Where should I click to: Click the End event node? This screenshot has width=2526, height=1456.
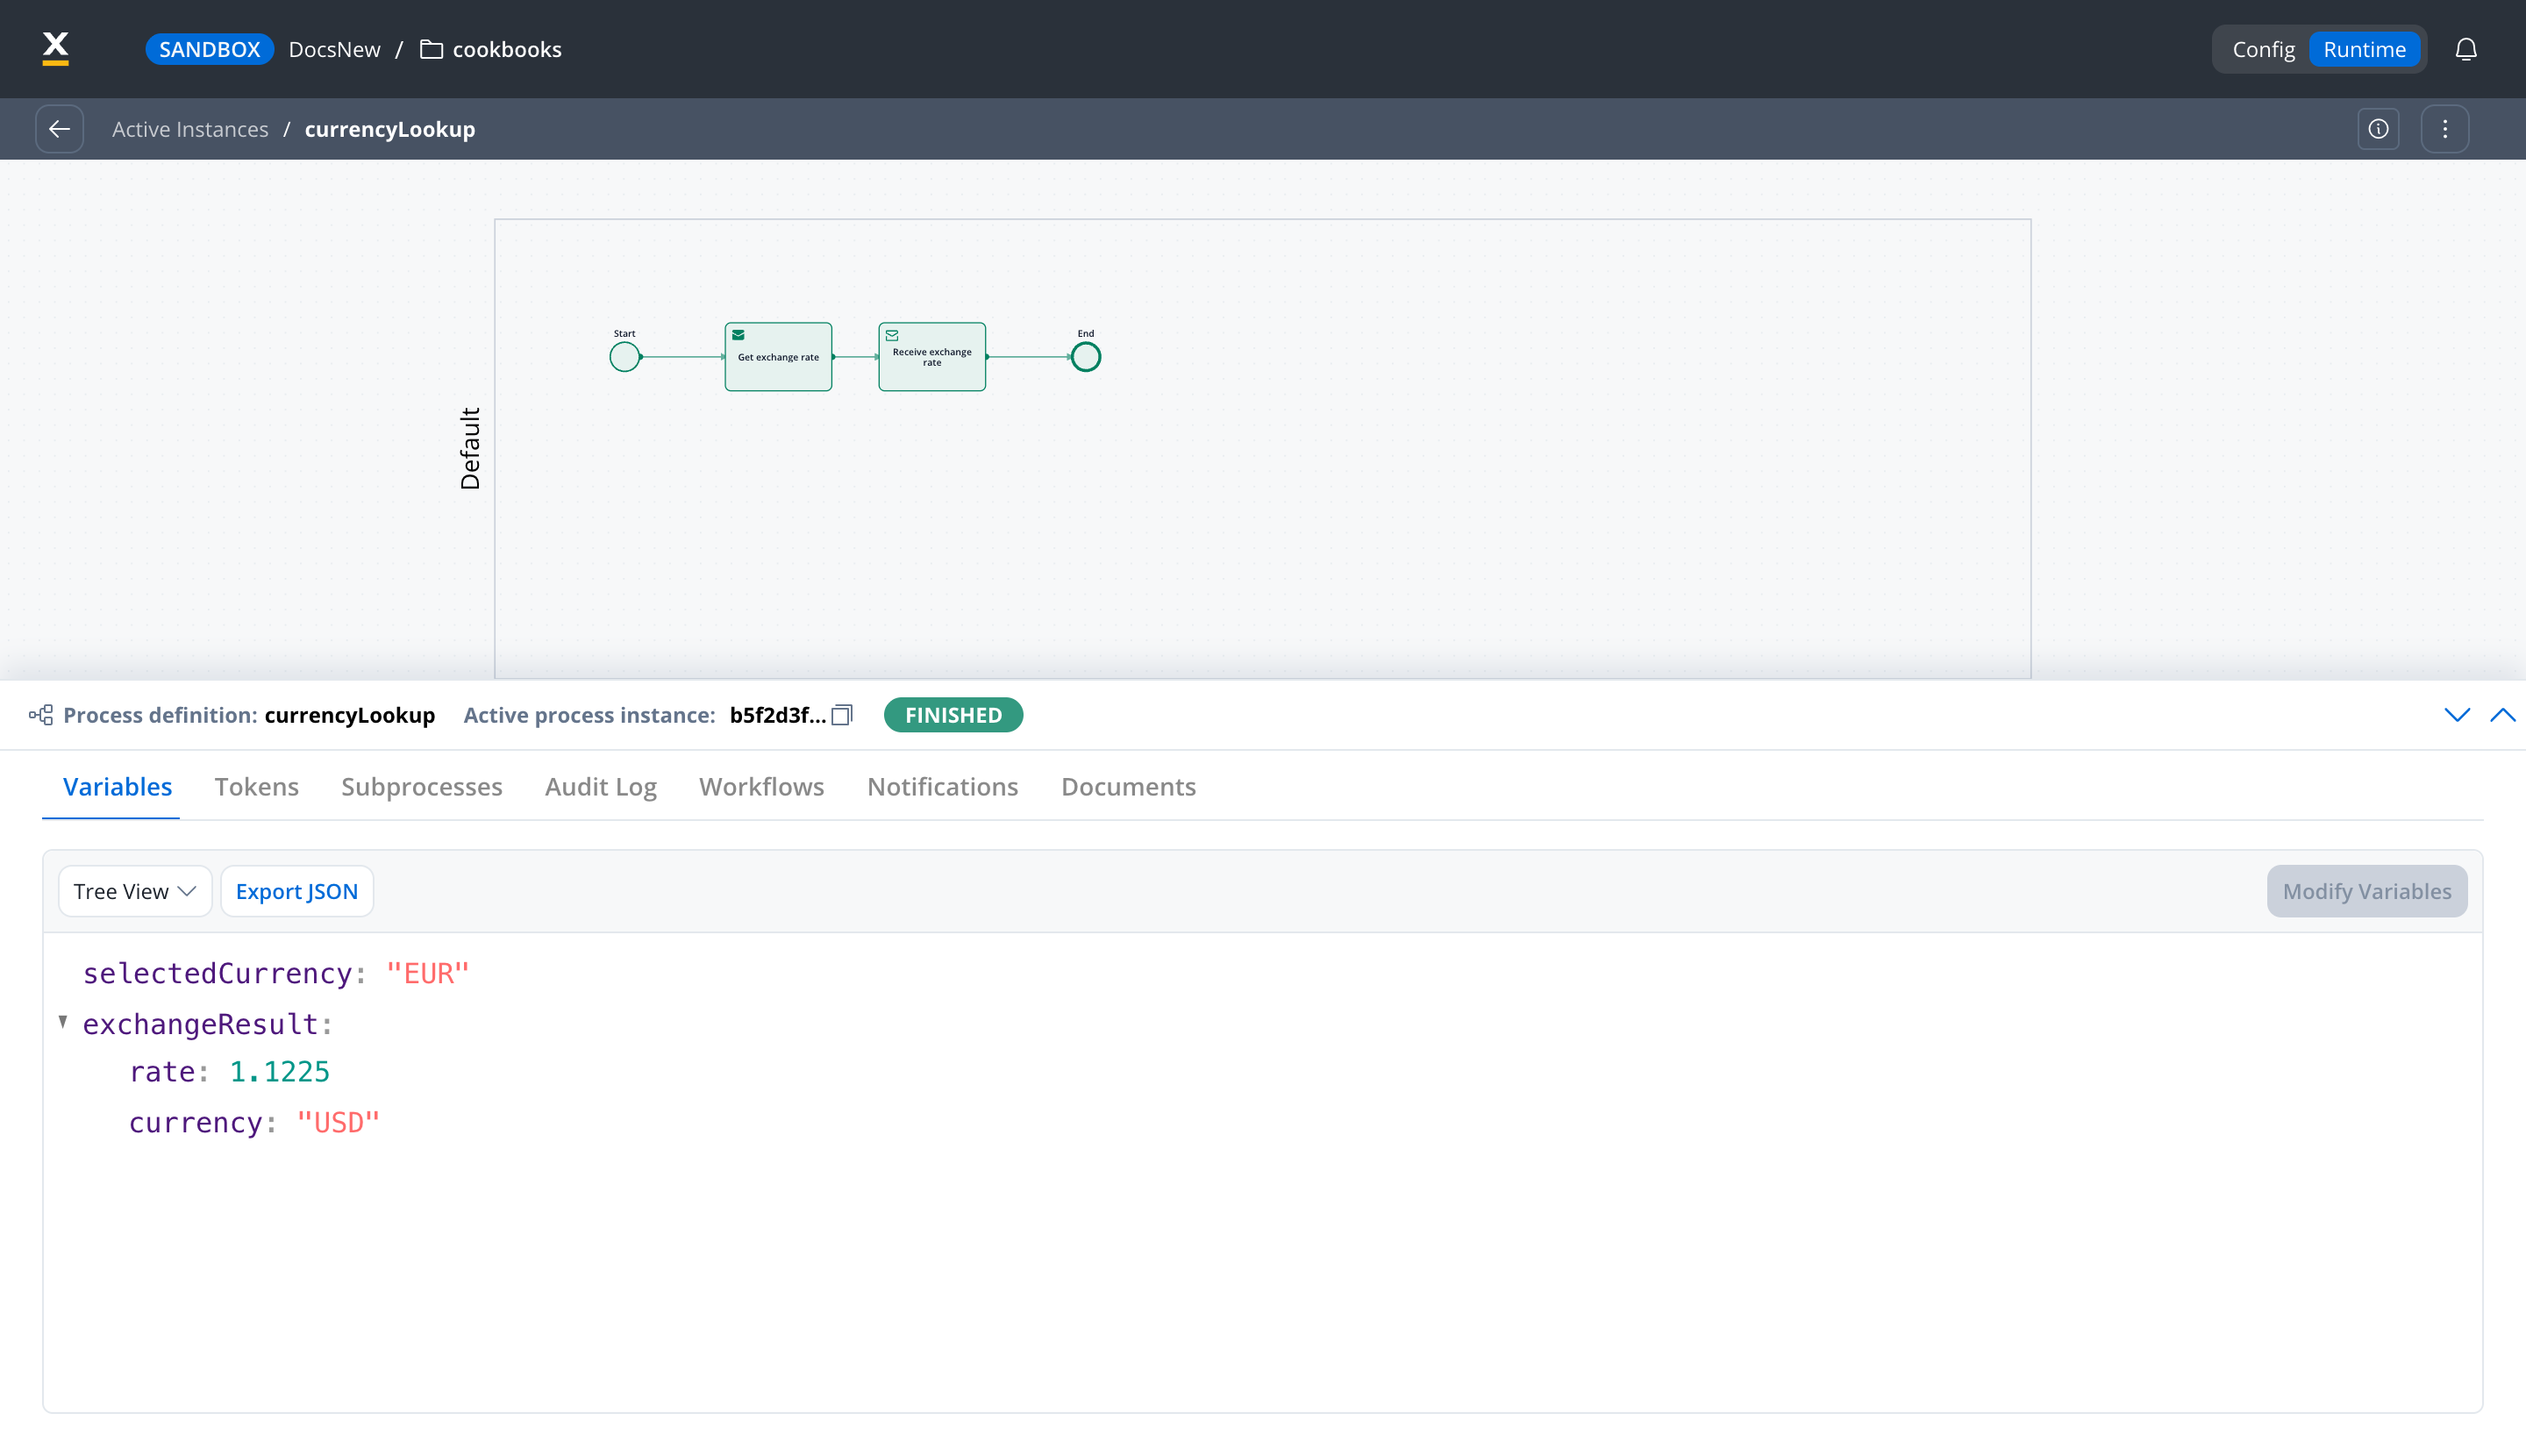coord(1086,357)
